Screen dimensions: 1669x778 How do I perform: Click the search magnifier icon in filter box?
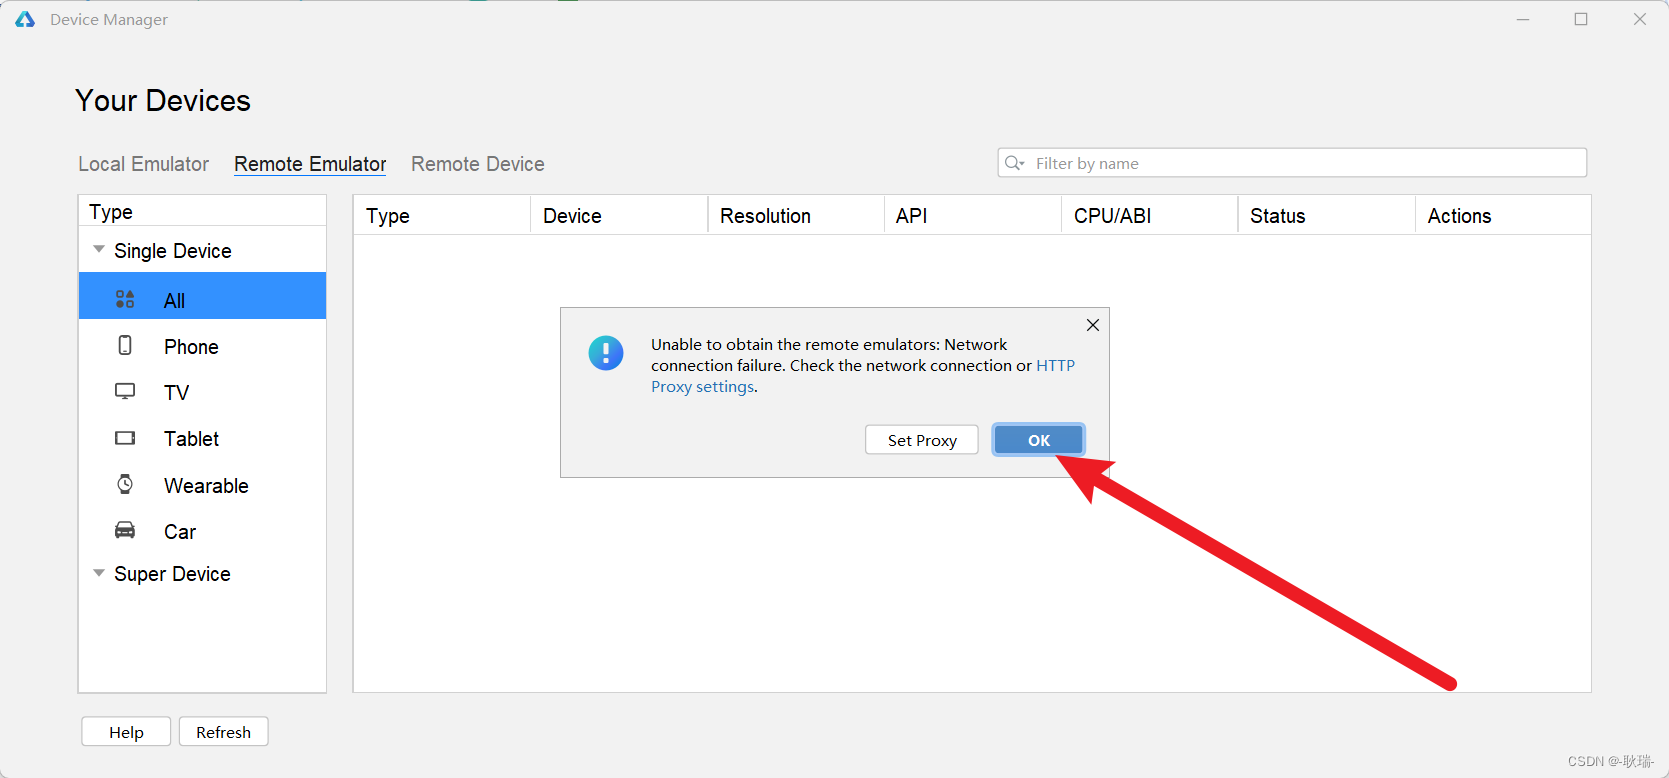[x=1015, y=163]
